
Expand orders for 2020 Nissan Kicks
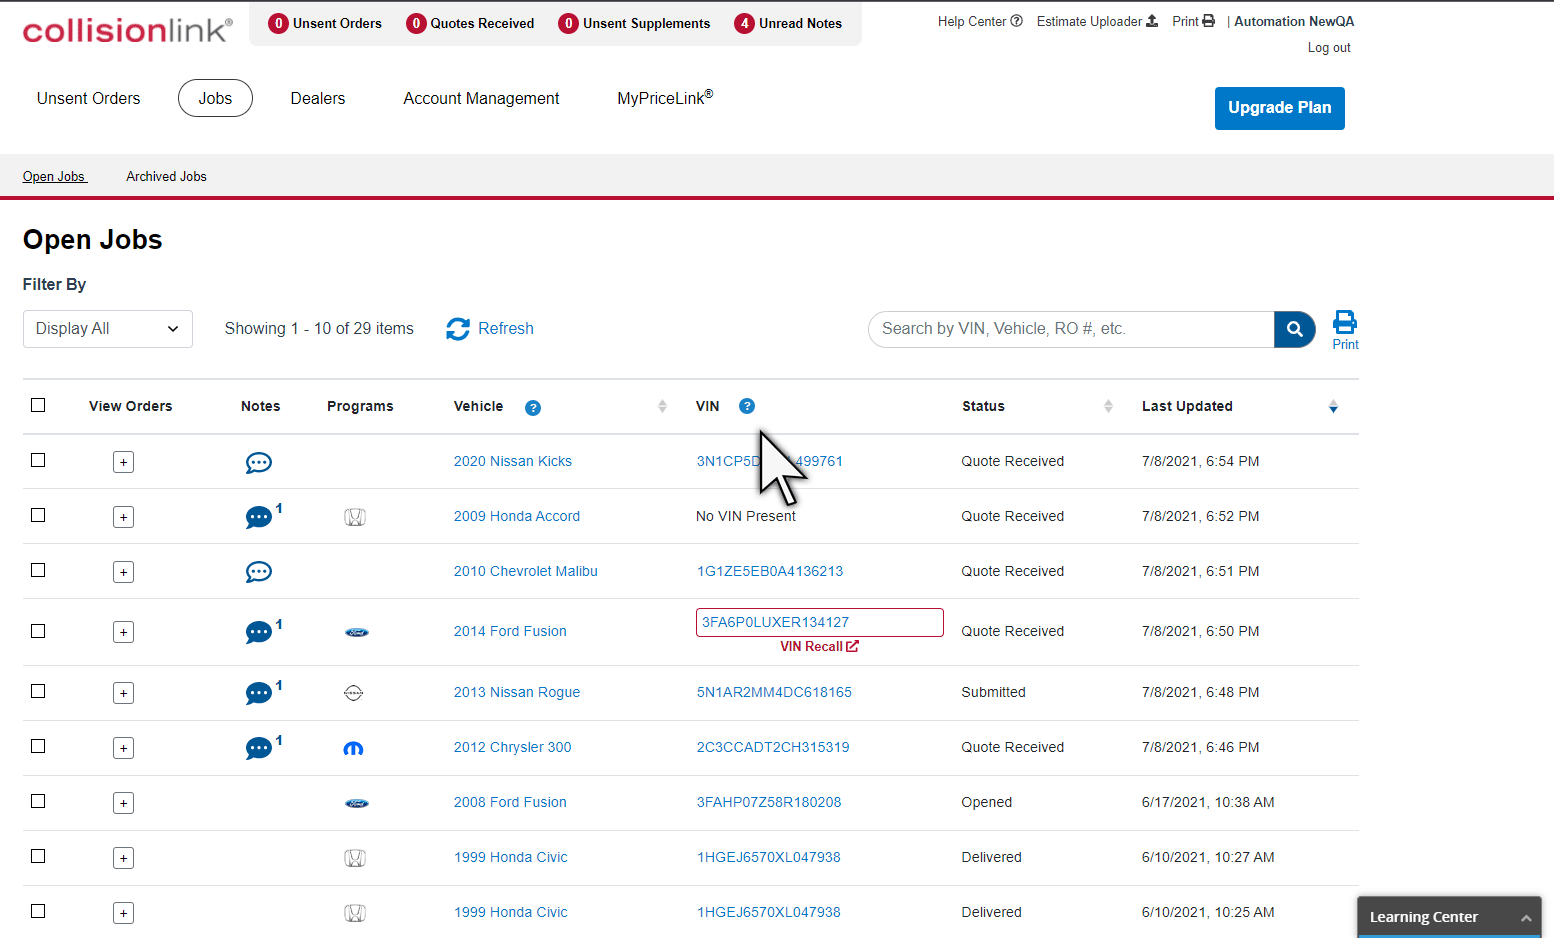pos(123,462)
